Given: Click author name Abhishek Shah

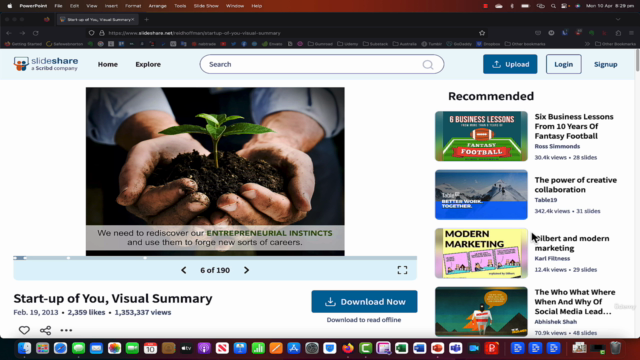Looking at the screenshot, I should [x=555, y=322].
